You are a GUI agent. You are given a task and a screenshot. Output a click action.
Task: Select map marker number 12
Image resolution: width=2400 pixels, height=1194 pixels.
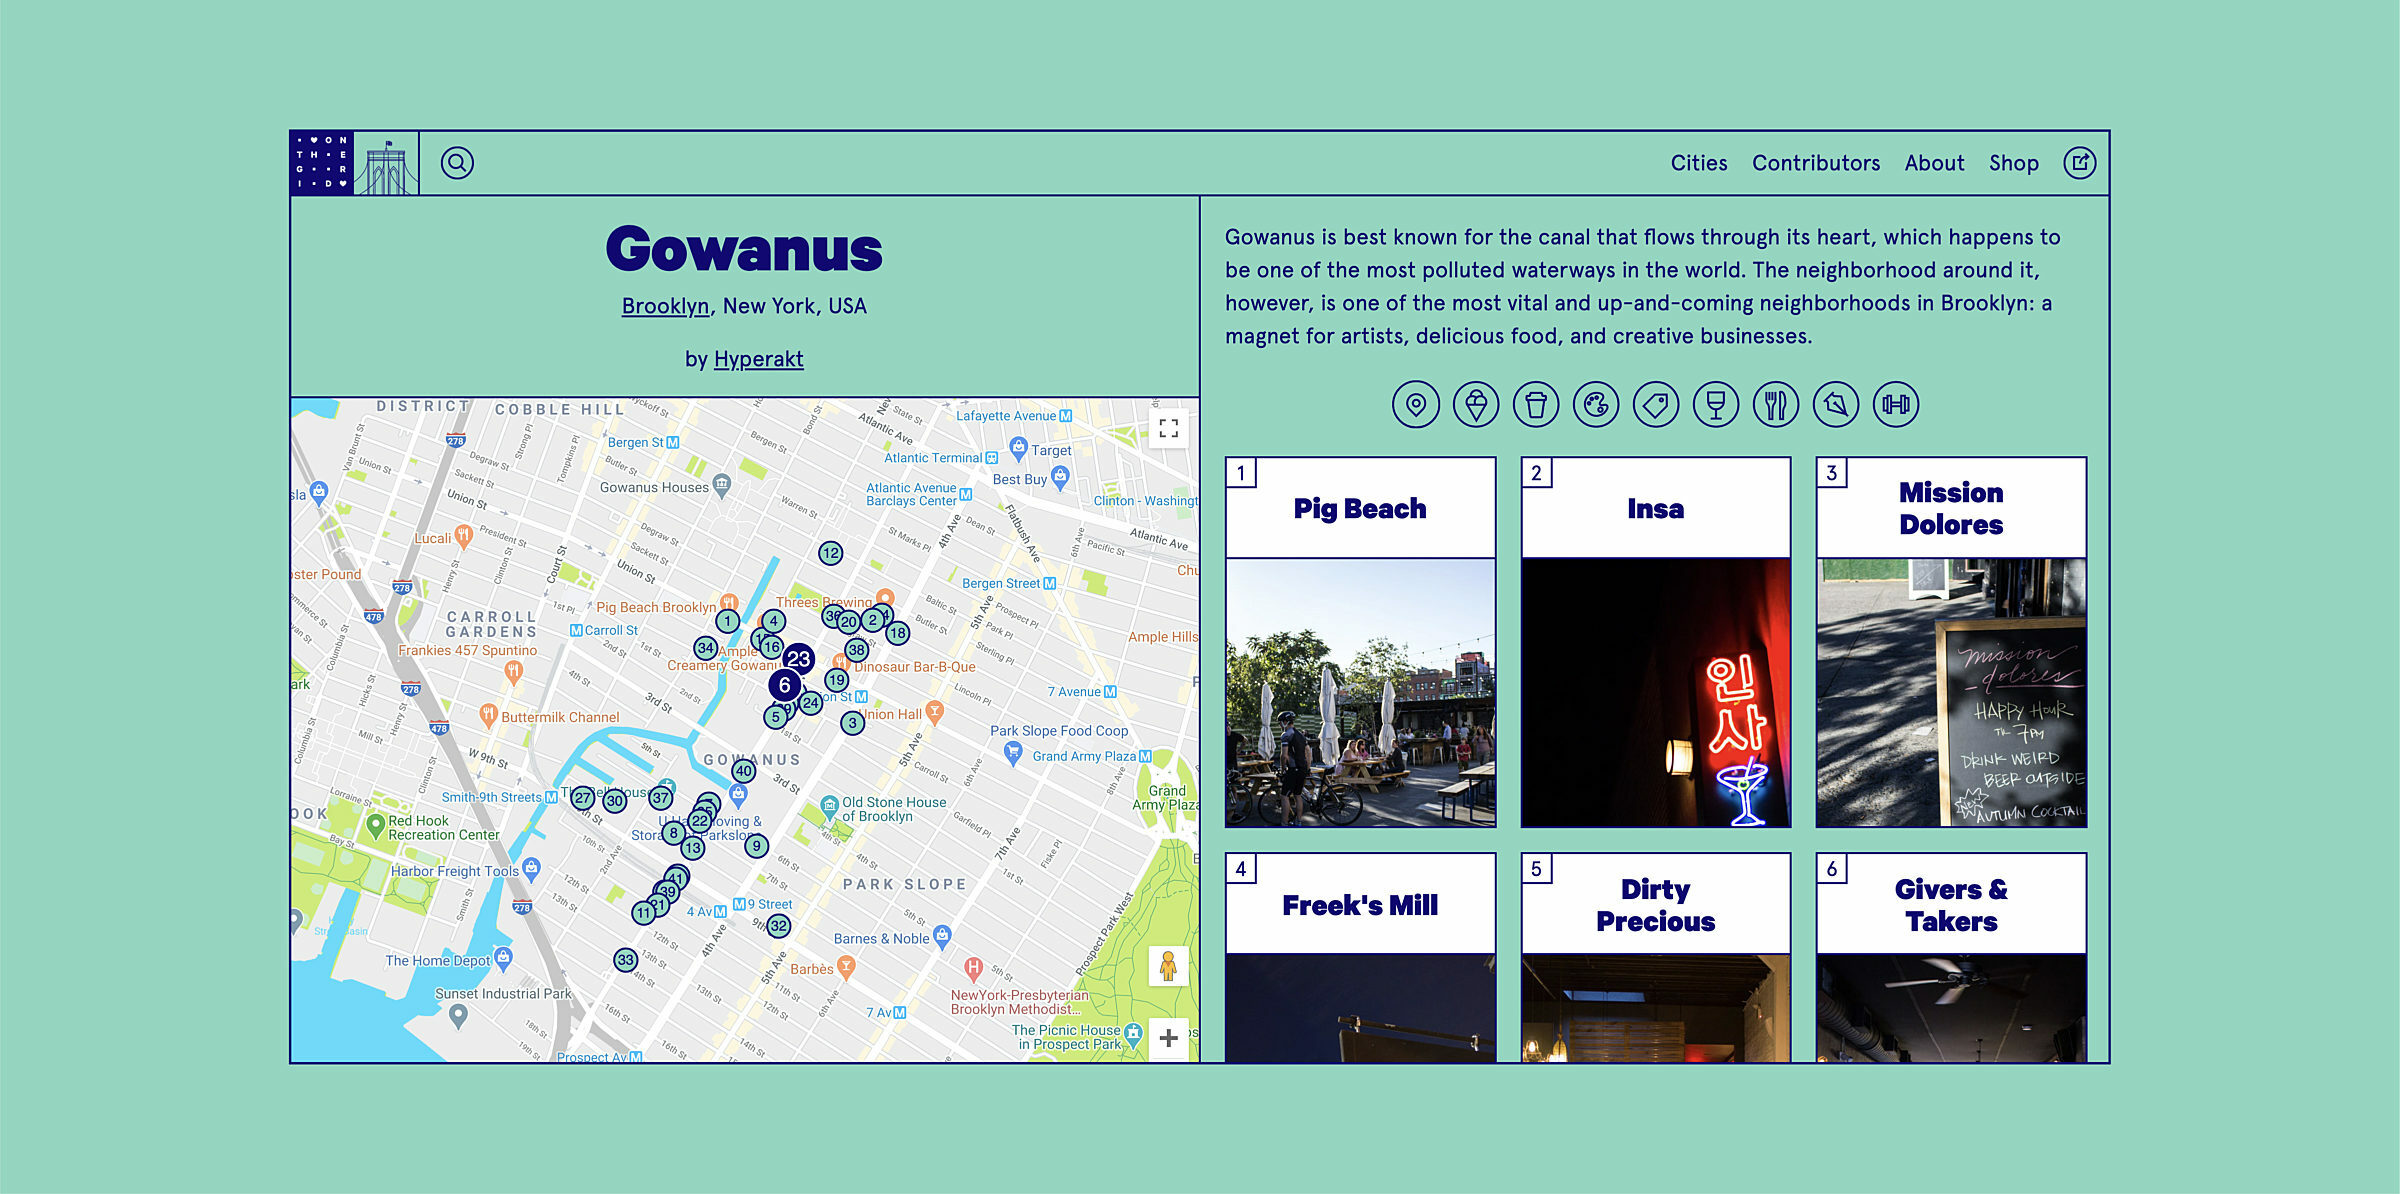pyautogui.click(x=830, y=553)
